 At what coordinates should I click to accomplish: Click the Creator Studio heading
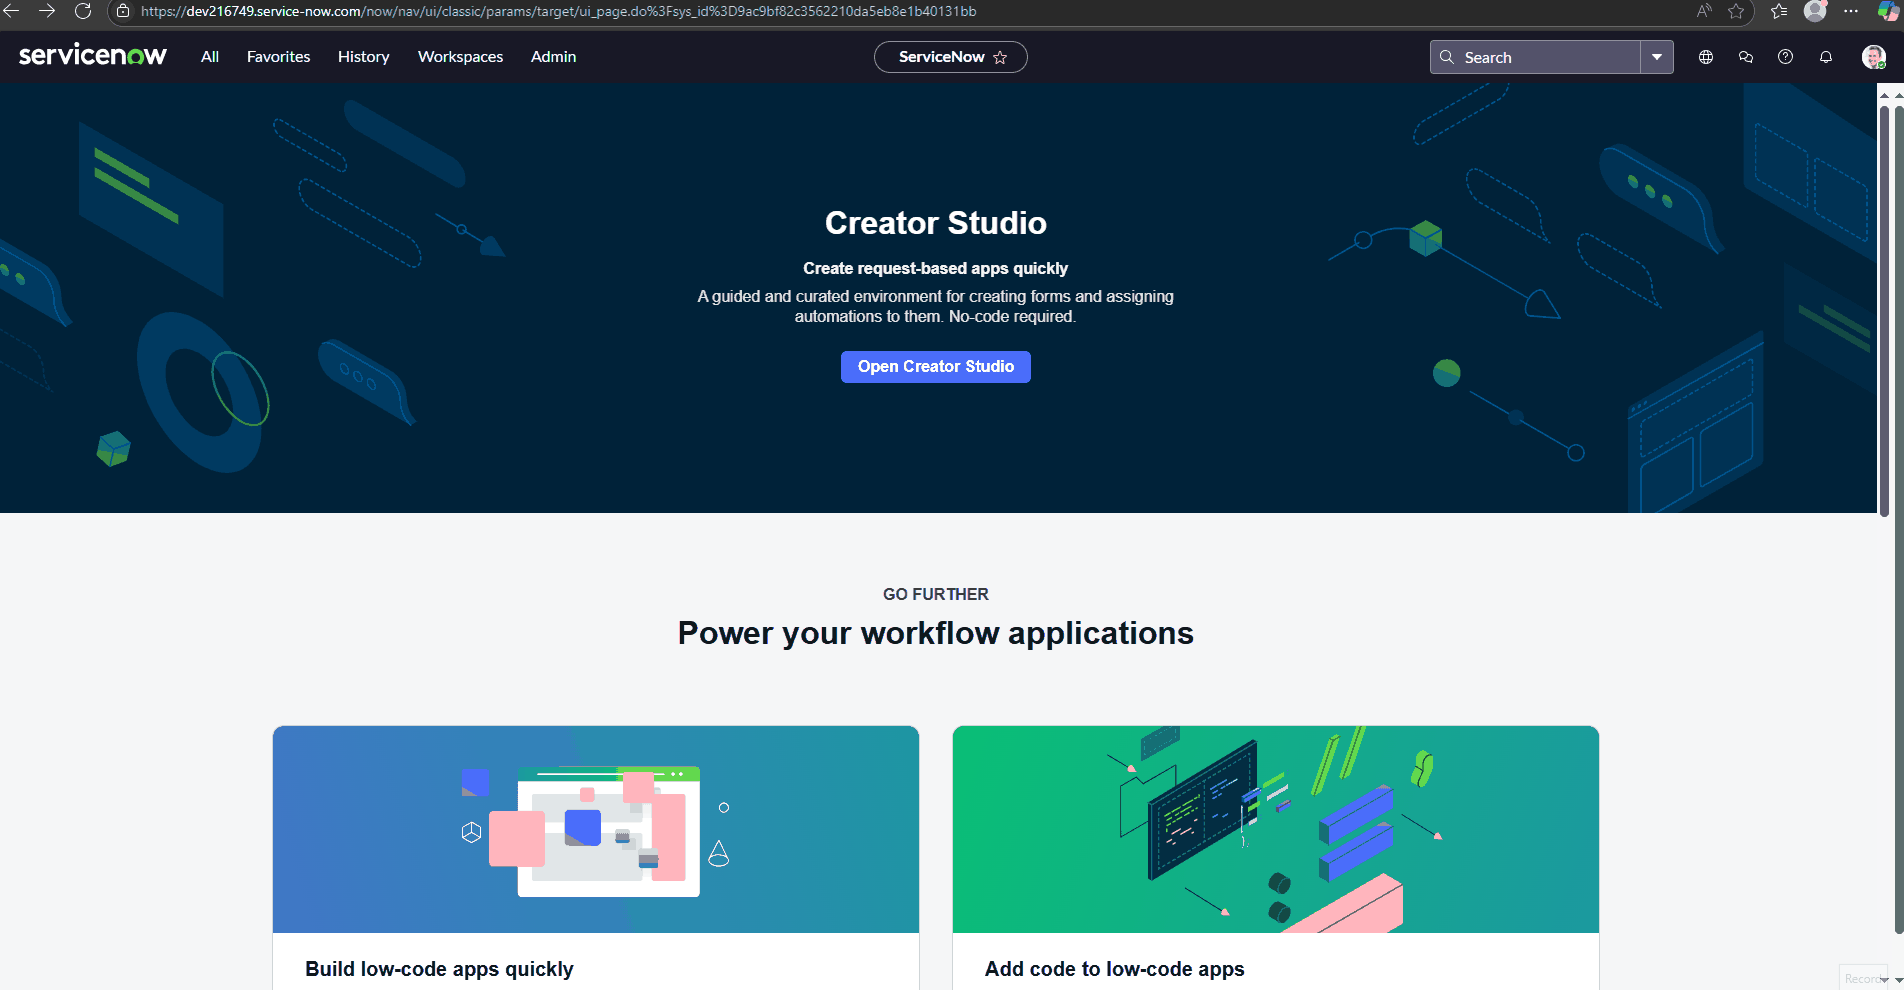[936, 223]
